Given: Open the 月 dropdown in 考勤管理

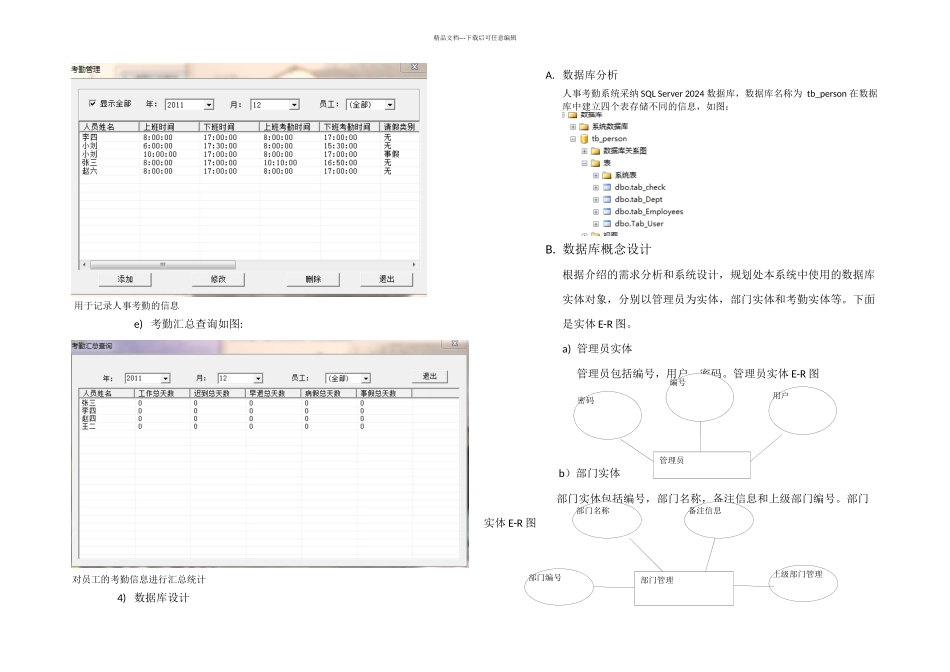Looking at the screenshot, I should 294,105.
